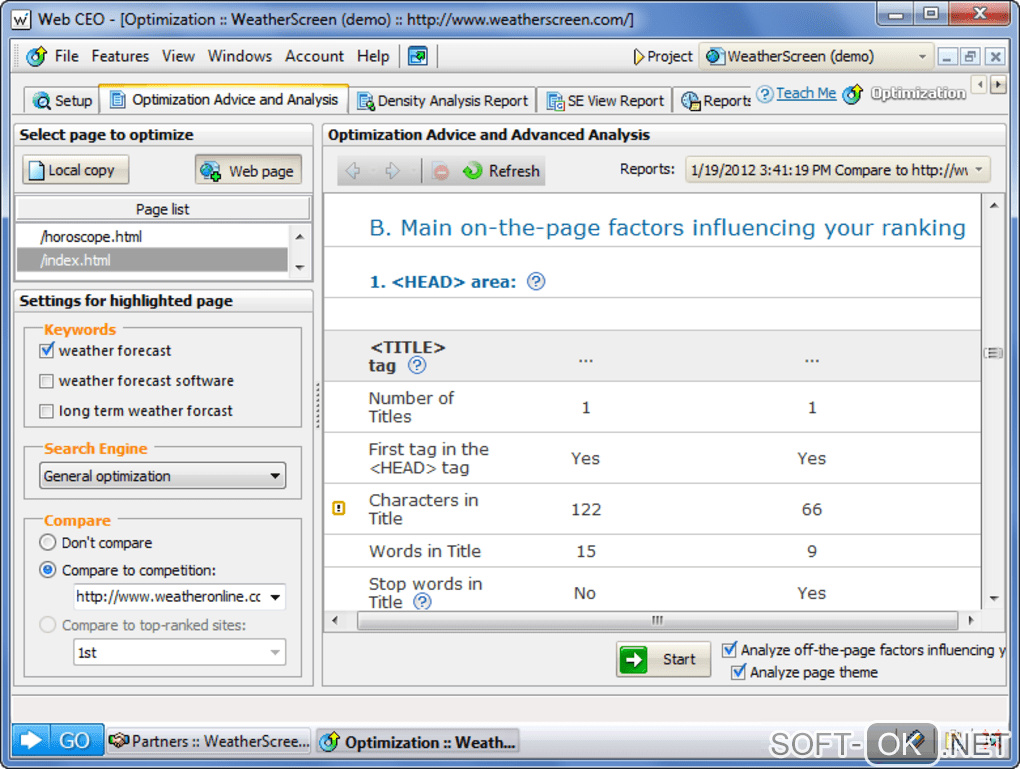Switch to the Reports tab
This screenshot has height=769, width=1020.
(x=715, y=101)
